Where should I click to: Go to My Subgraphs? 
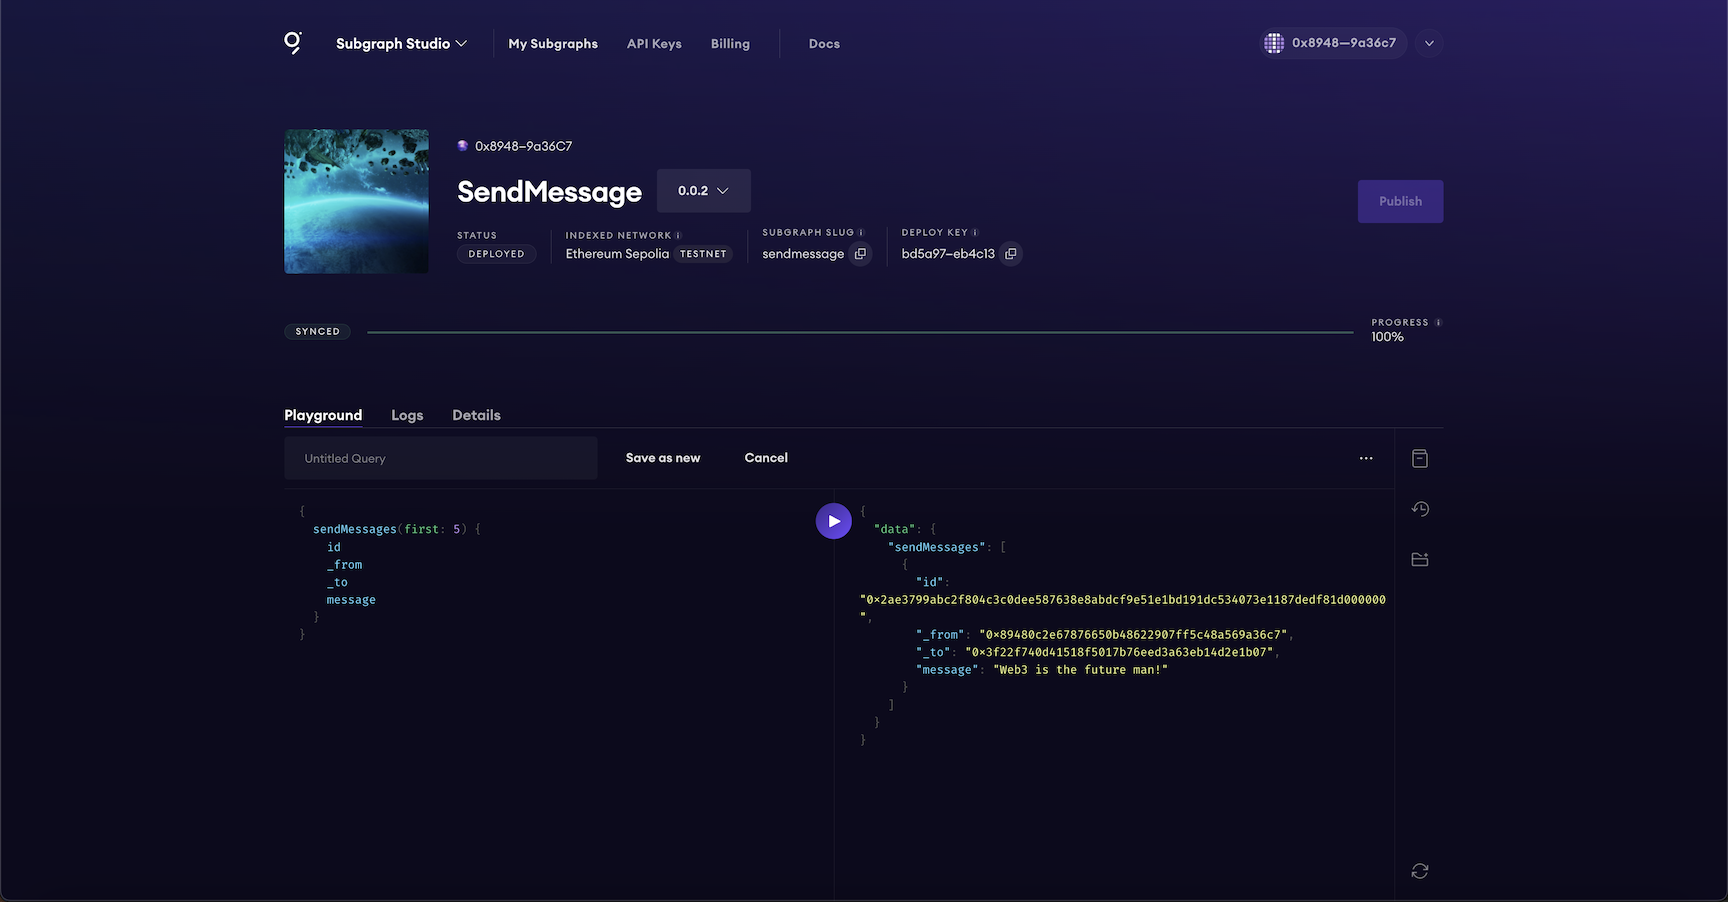553,44
